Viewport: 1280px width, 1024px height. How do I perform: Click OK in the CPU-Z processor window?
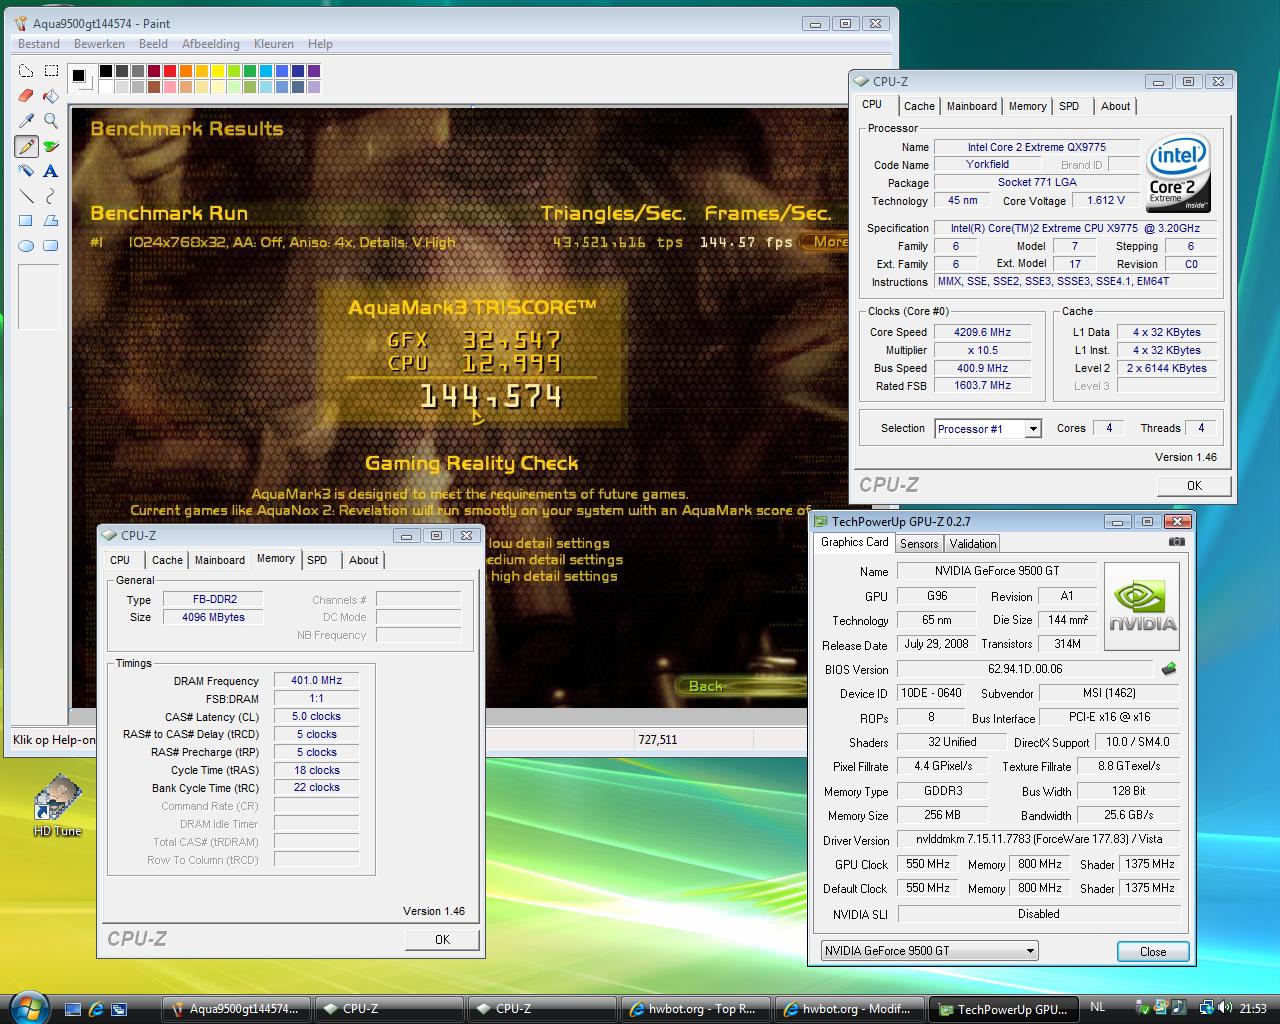(x=1194, y=486)
